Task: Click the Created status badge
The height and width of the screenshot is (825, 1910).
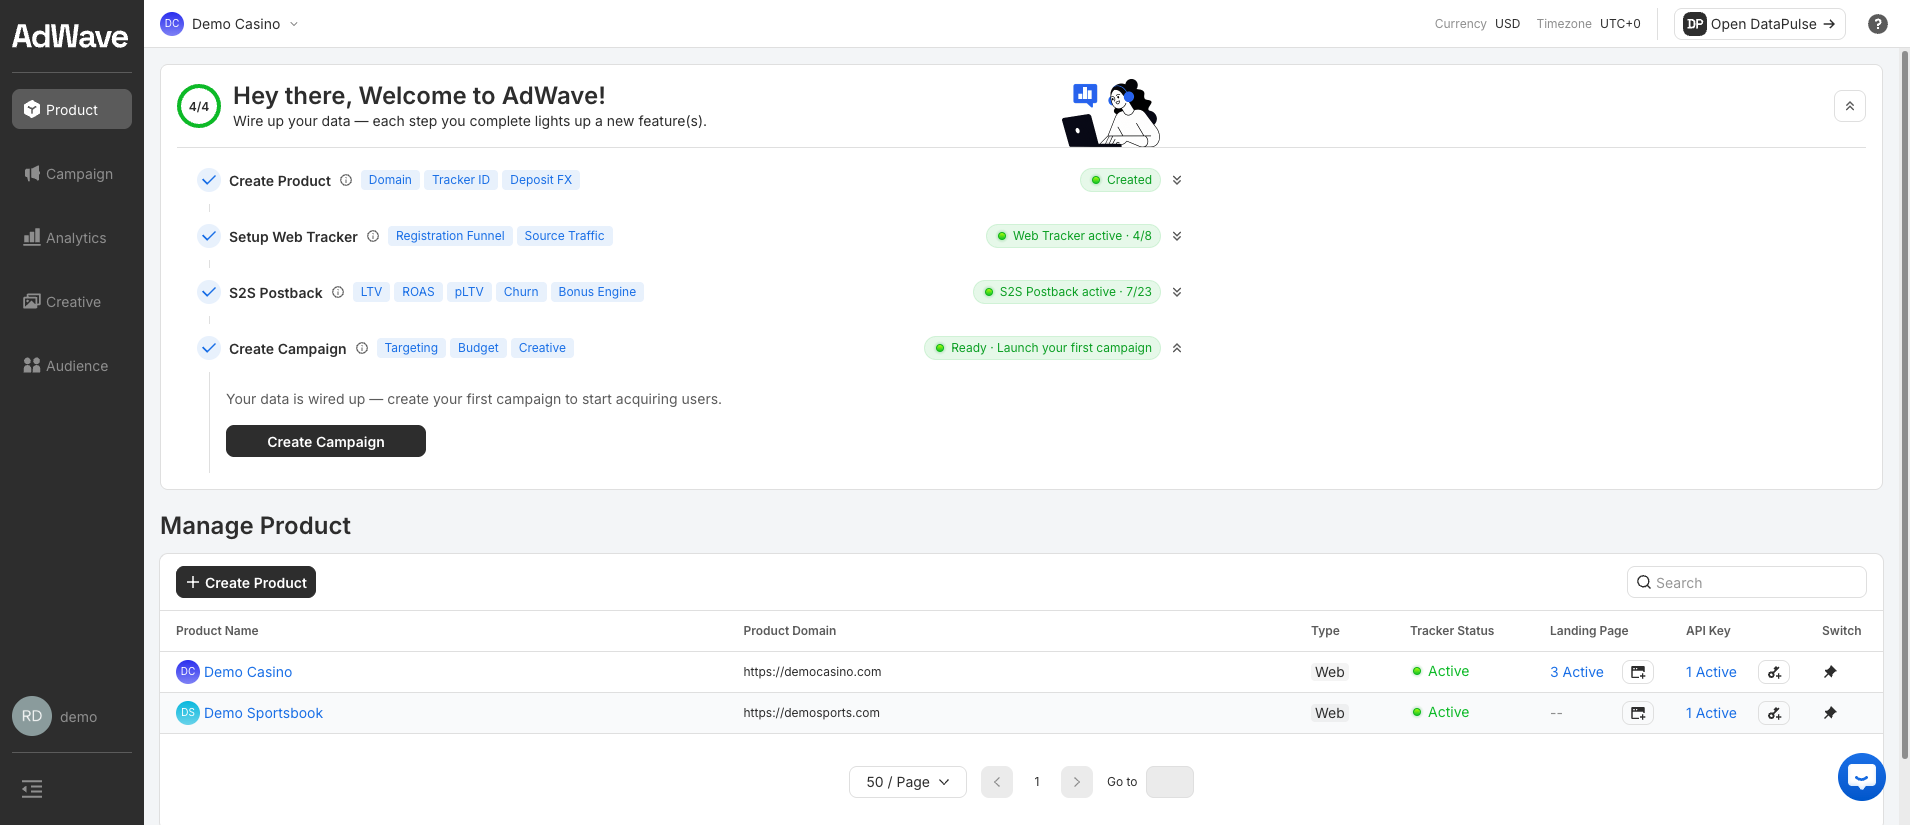Action: pos(1120,180)
